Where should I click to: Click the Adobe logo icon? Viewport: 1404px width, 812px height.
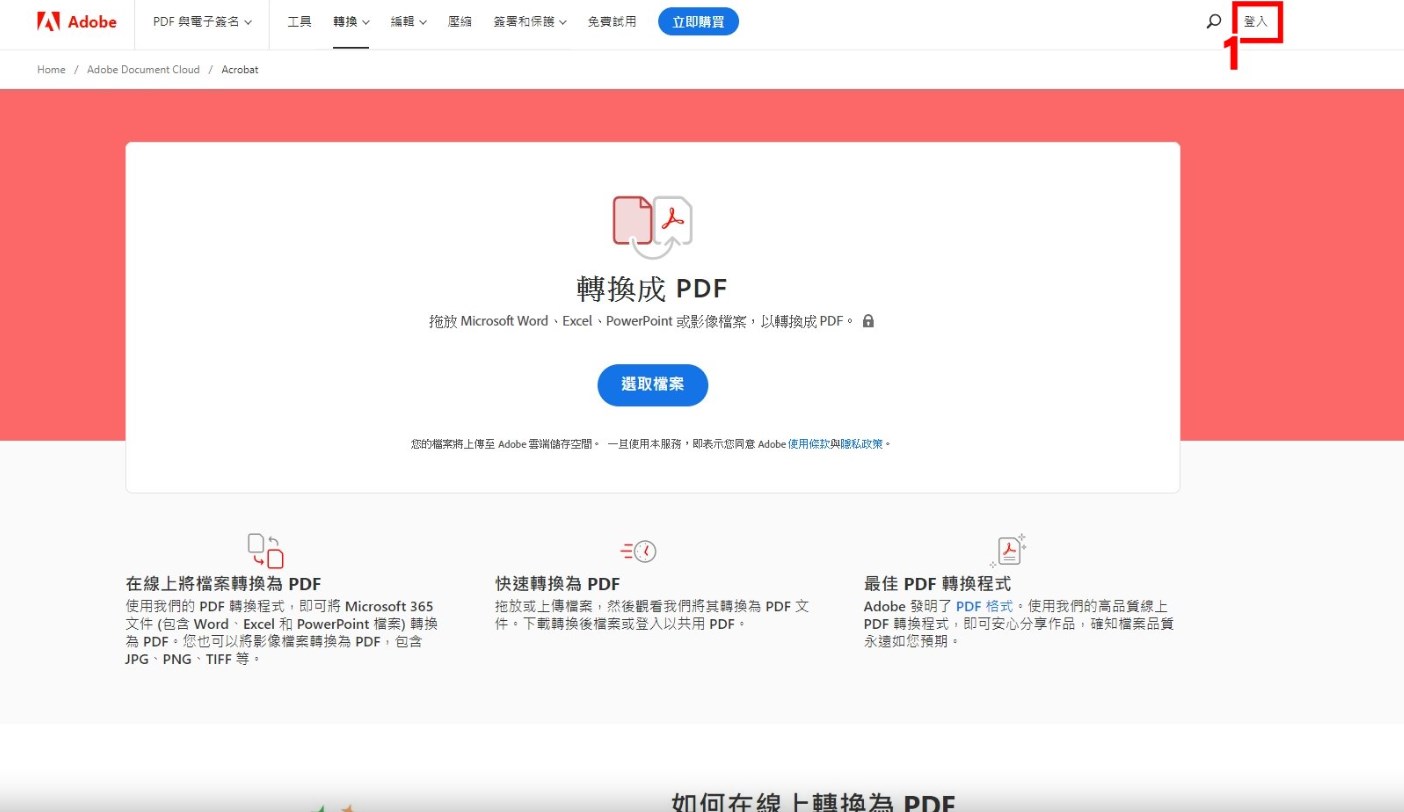click(x=49, y=21)
